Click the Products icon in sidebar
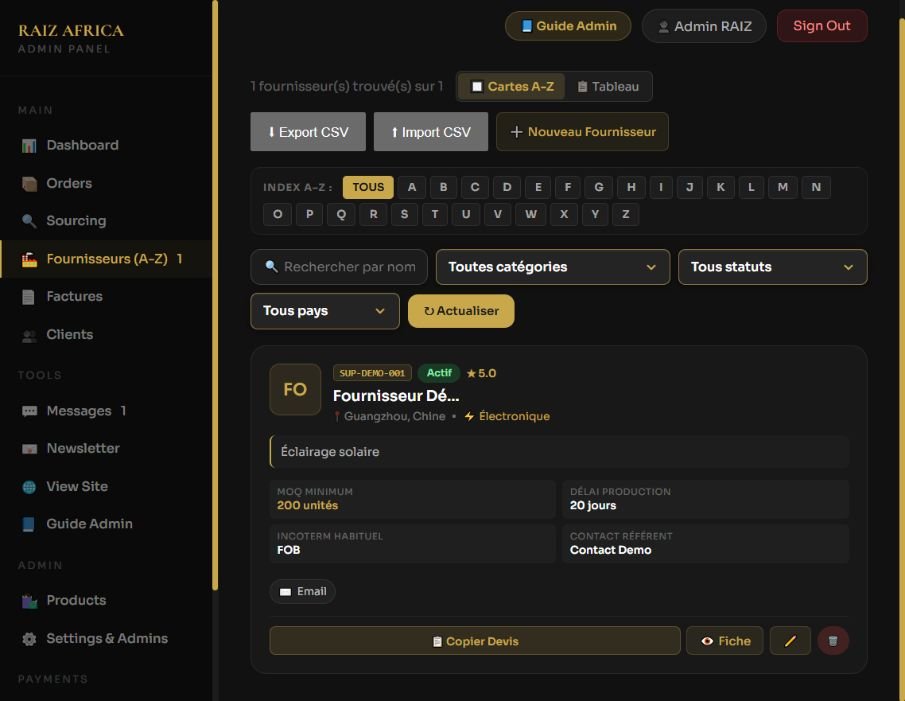The width and height of the screenshot is (905, 701). [x=29, y=601]
